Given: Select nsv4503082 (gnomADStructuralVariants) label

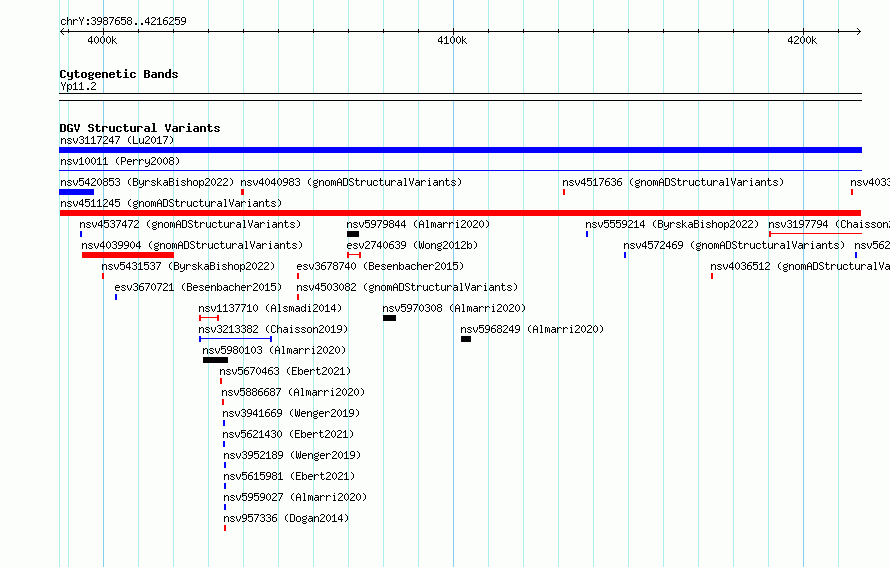Looking at the screenshot, I should click(x=407, y=287).
